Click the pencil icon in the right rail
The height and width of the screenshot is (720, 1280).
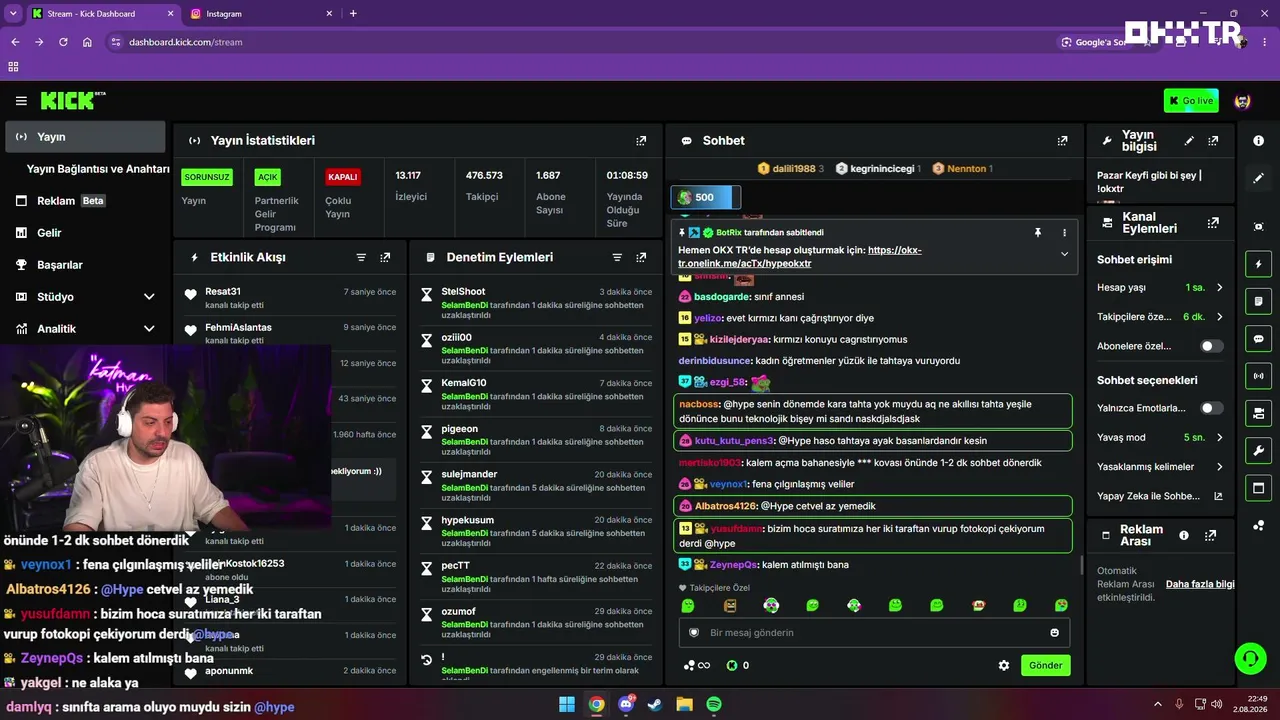pyautogui.click(x=1258, y=178)
